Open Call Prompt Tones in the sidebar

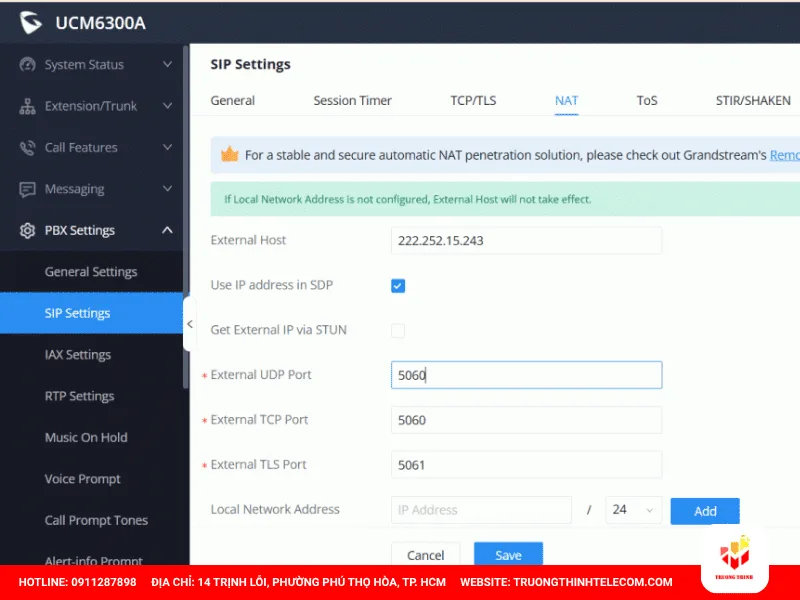pos(91,520)
